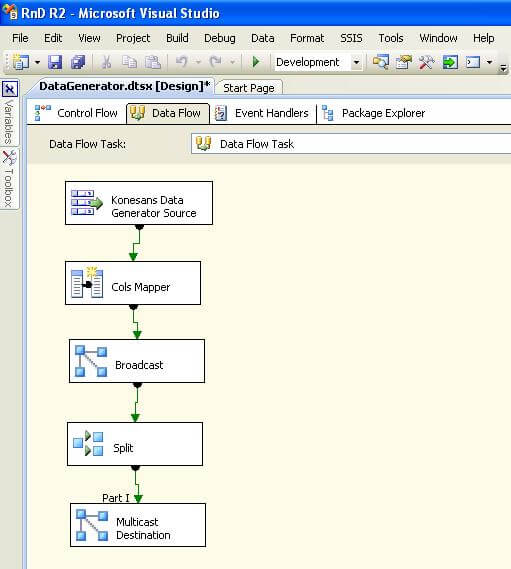
Task: Click the Cols Mapper transform icon
Action: coord(87,283)
